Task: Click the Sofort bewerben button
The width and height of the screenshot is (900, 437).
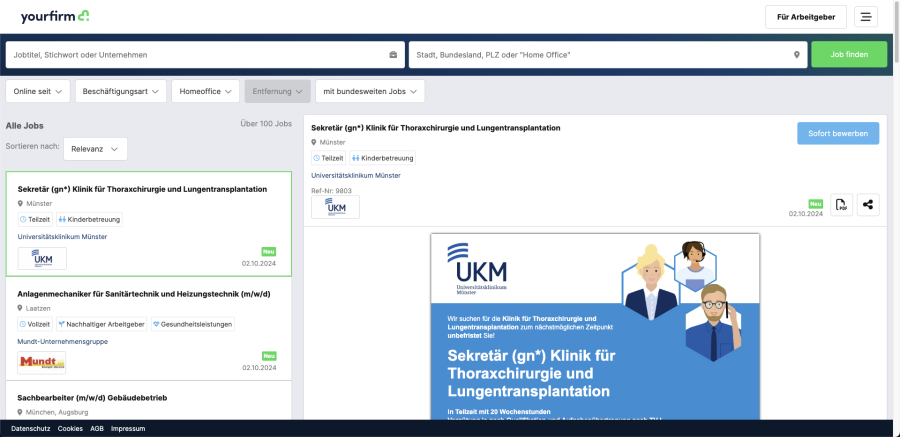Action: click(837, 133)
